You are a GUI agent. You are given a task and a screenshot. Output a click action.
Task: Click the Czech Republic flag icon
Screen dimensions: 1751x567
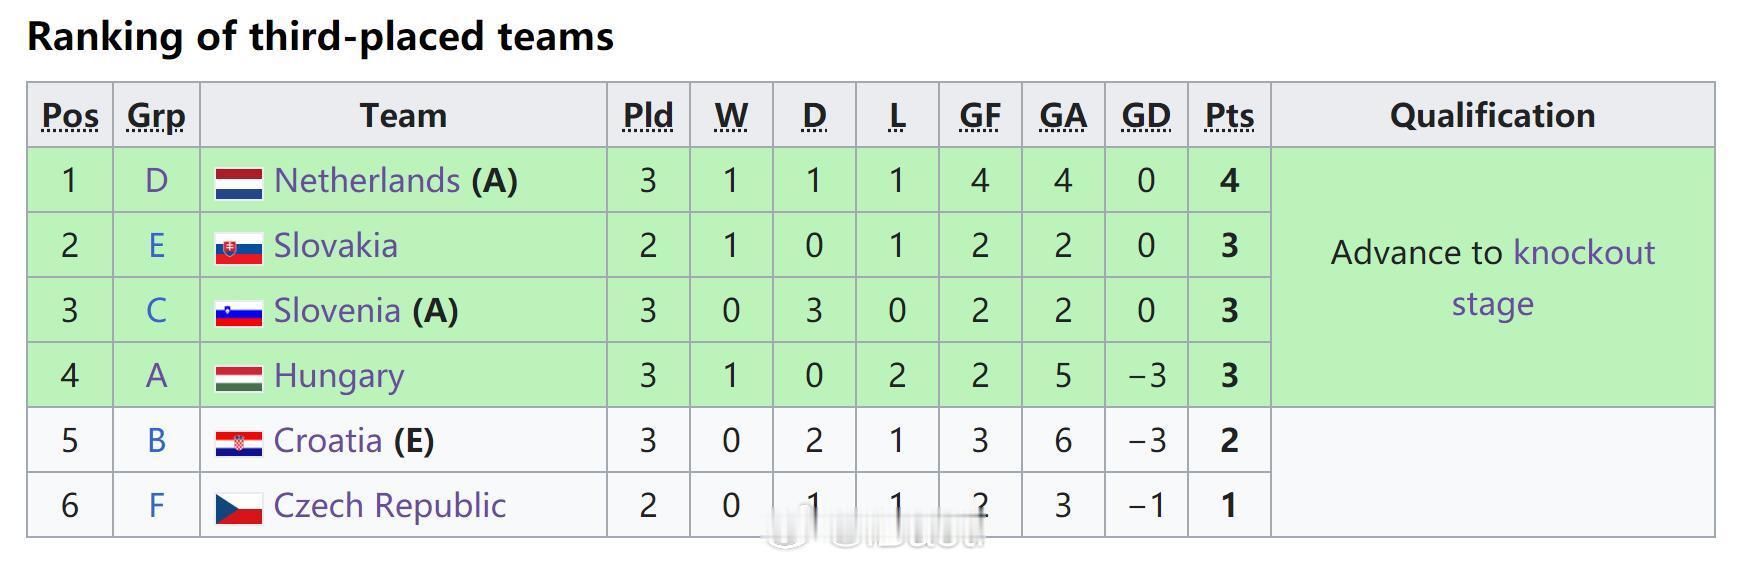(239, 508)
